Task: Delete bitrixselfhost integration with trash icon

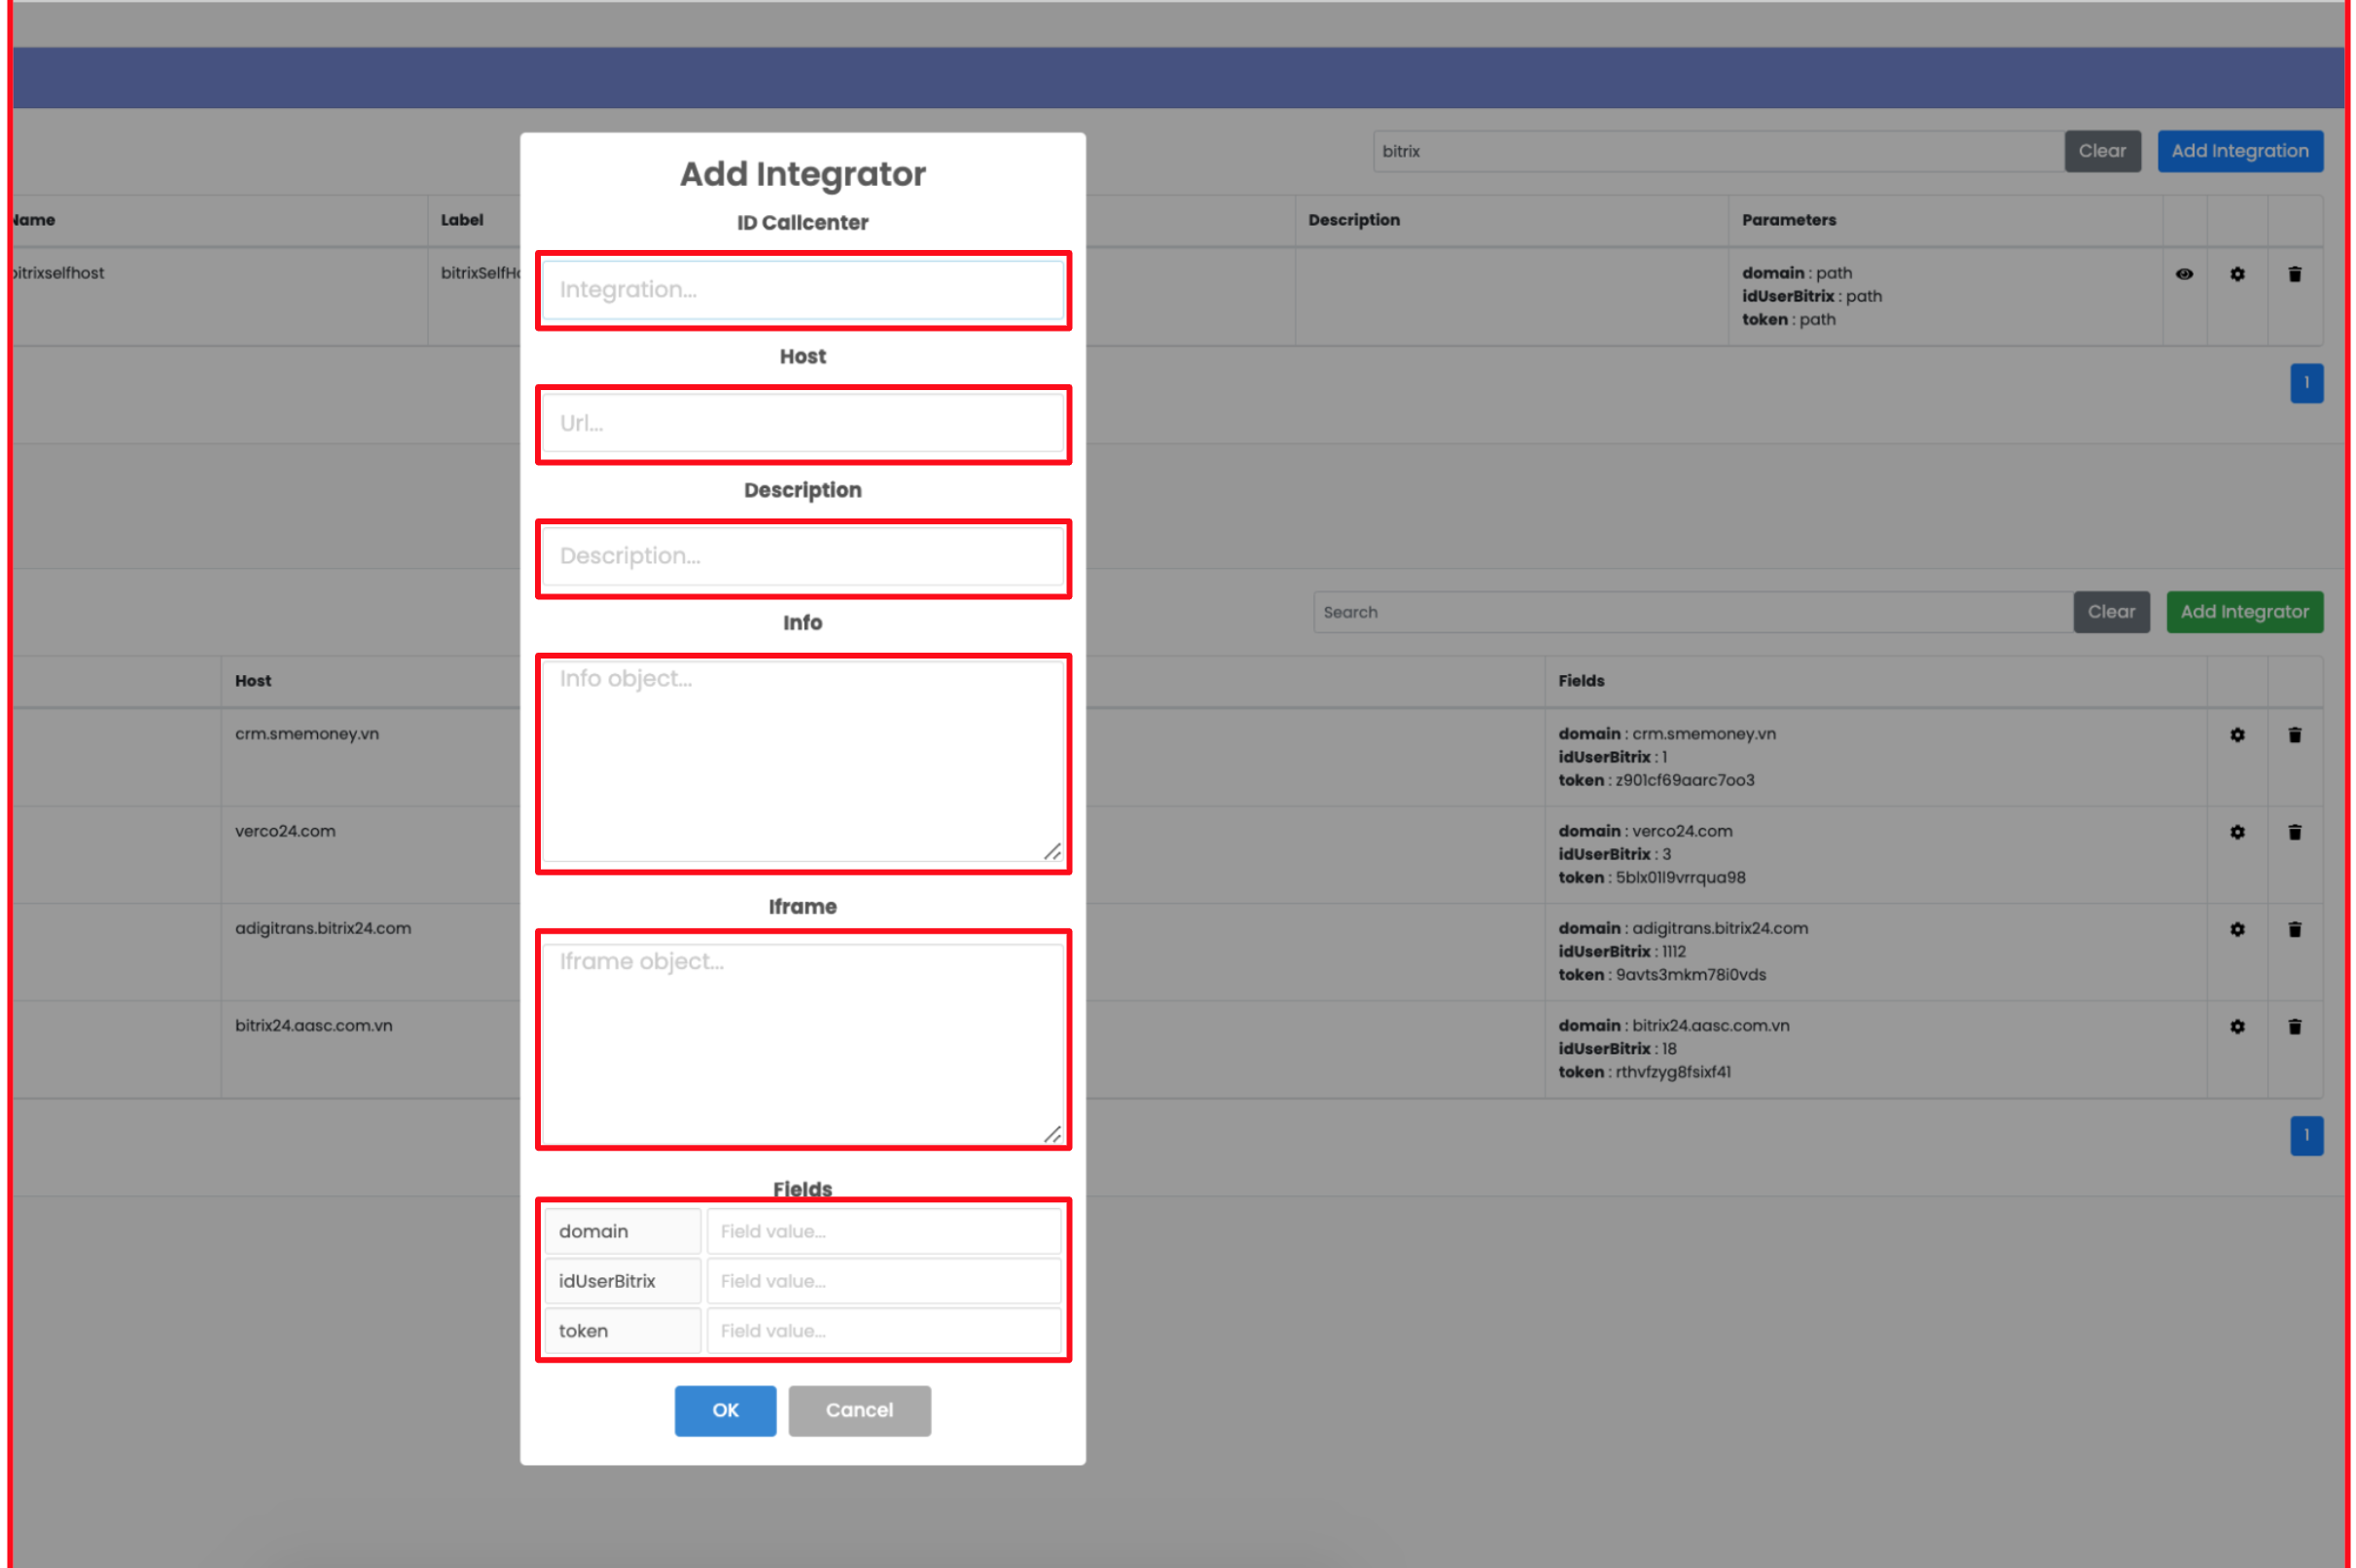Action: point(2295,274)
